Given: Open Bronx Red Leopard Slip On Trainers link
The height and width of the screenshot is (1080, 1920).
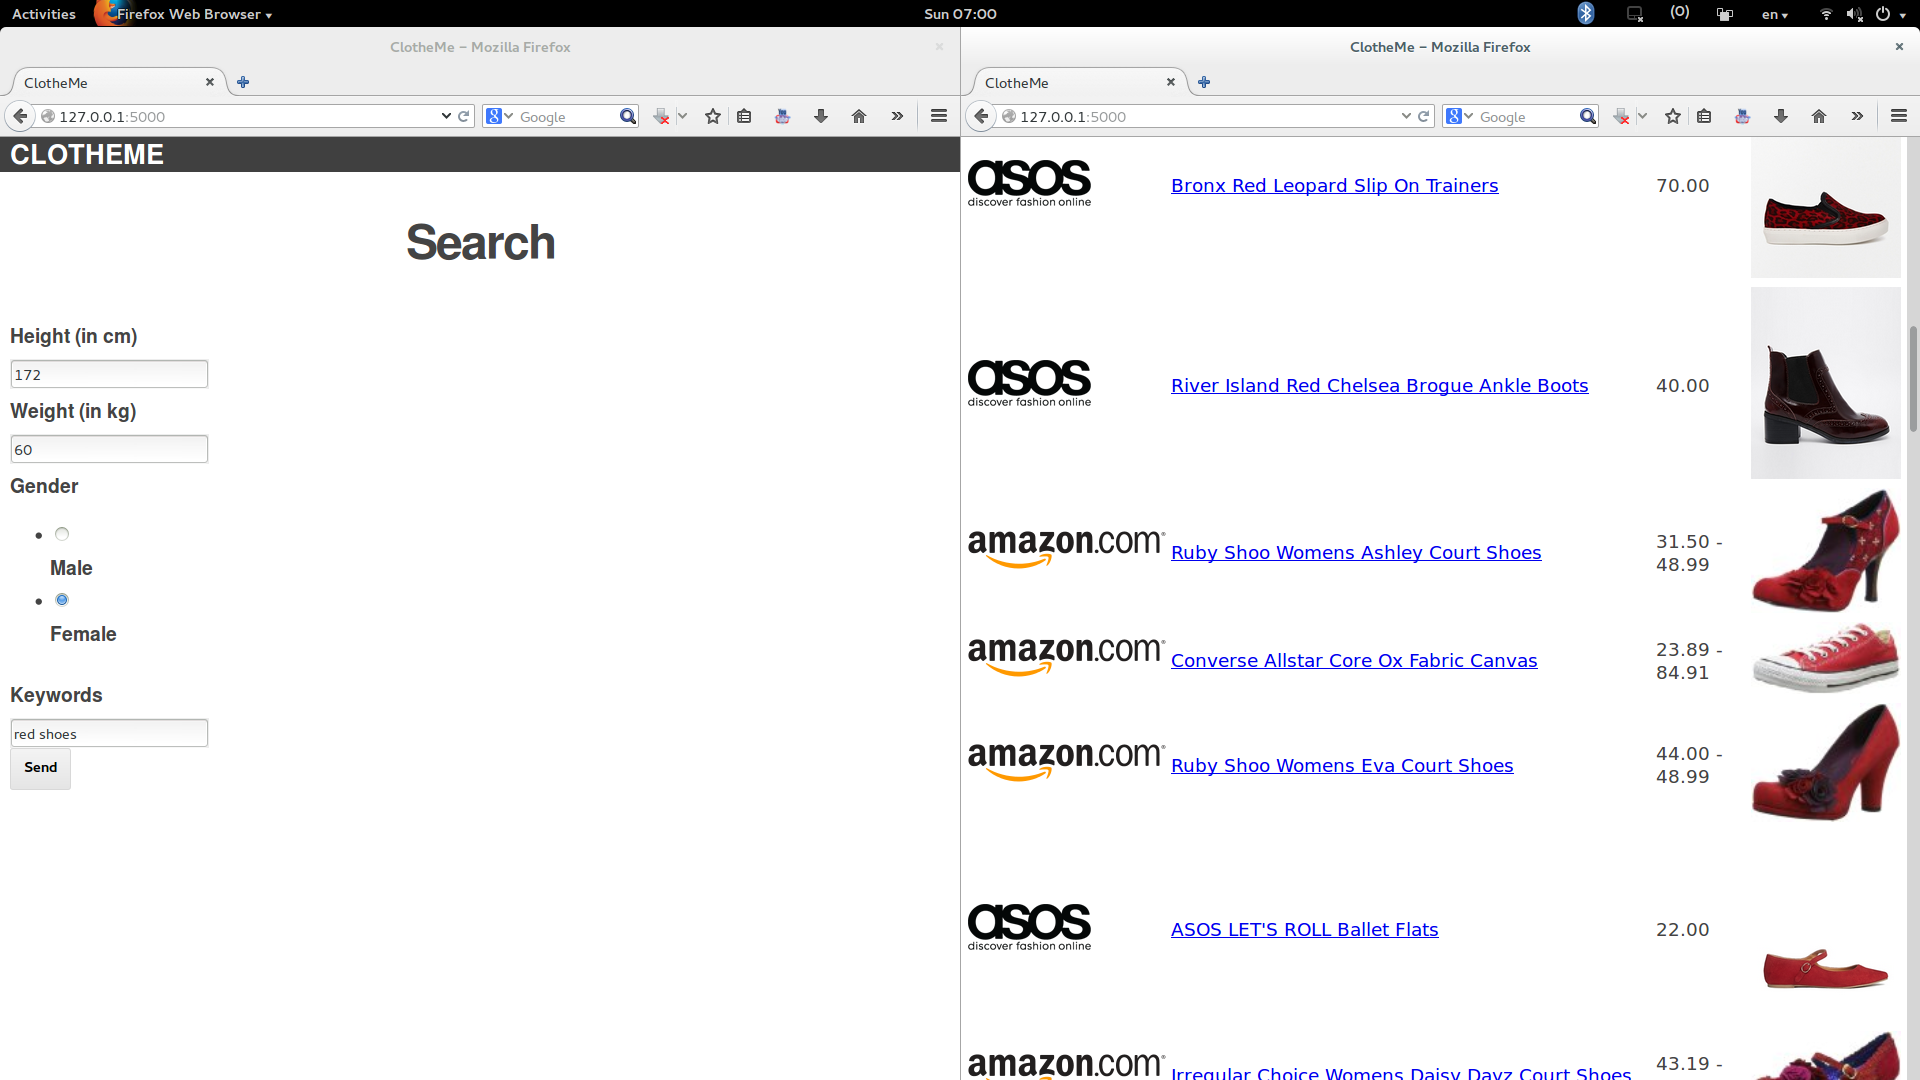Looking at the screenshot, I should [1334, 186].
